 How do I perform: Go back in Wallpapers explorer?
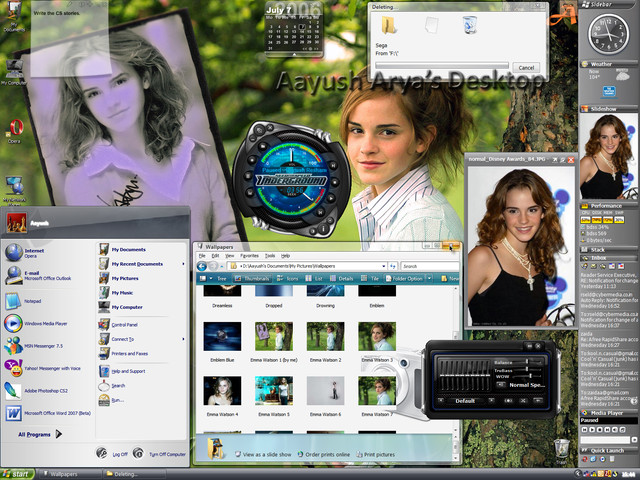point(202,266)
